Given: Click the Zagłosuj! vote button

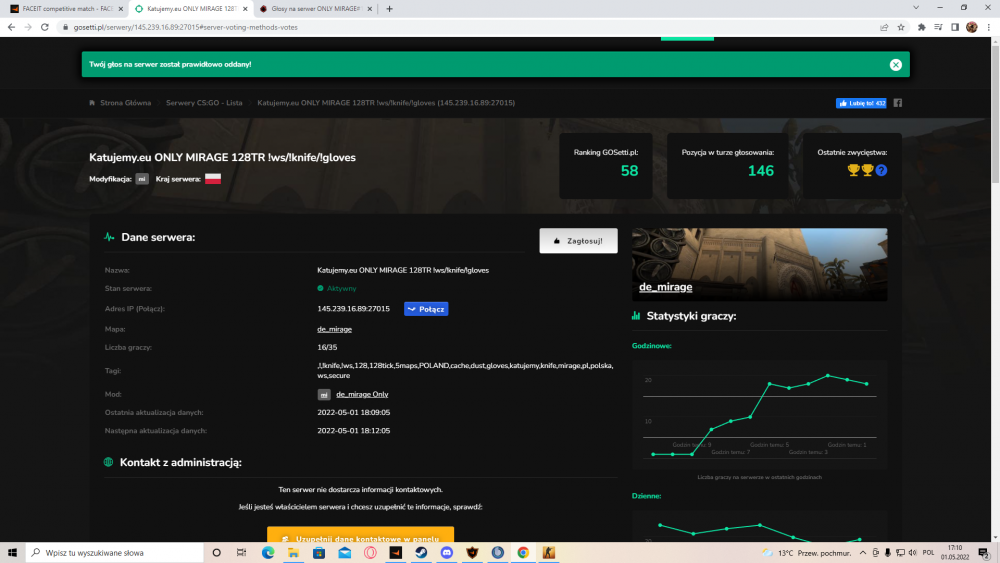Looking at the screenshot, I should (x=578, y=241).
